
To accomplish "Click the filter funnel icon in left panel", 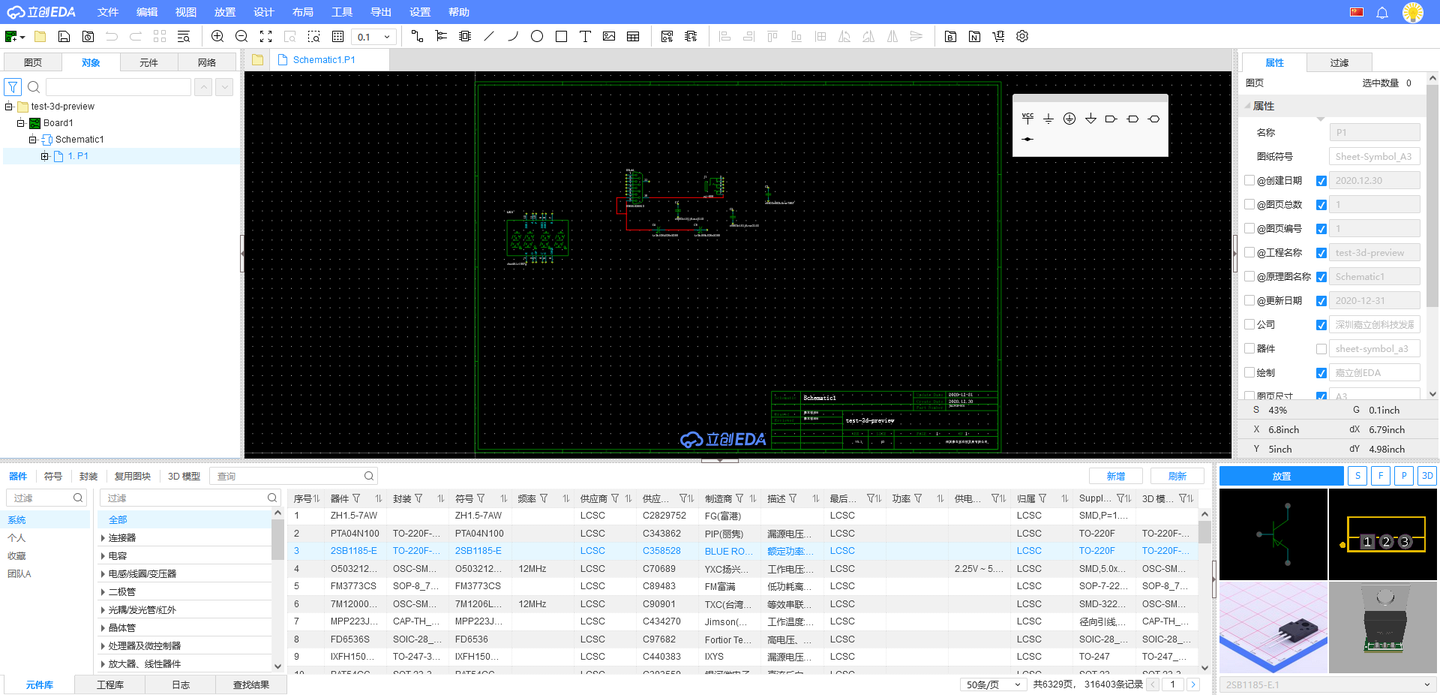I will coord(13,87).
